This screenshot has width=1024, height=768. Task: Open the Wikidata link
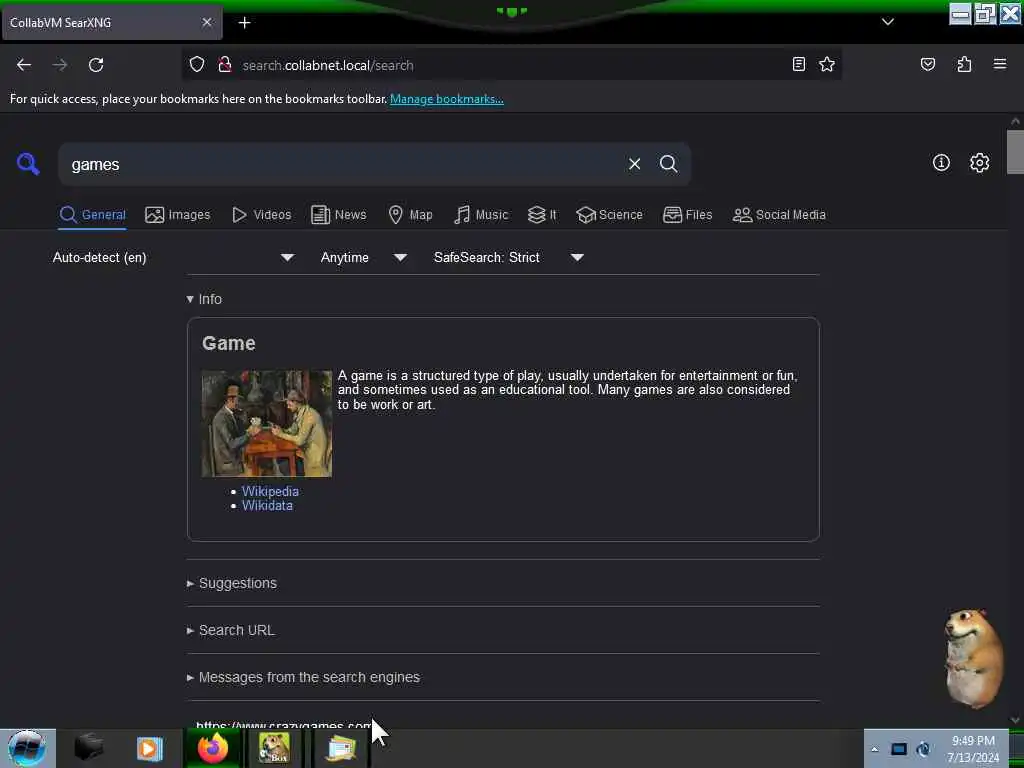click(x=267, y=505)
